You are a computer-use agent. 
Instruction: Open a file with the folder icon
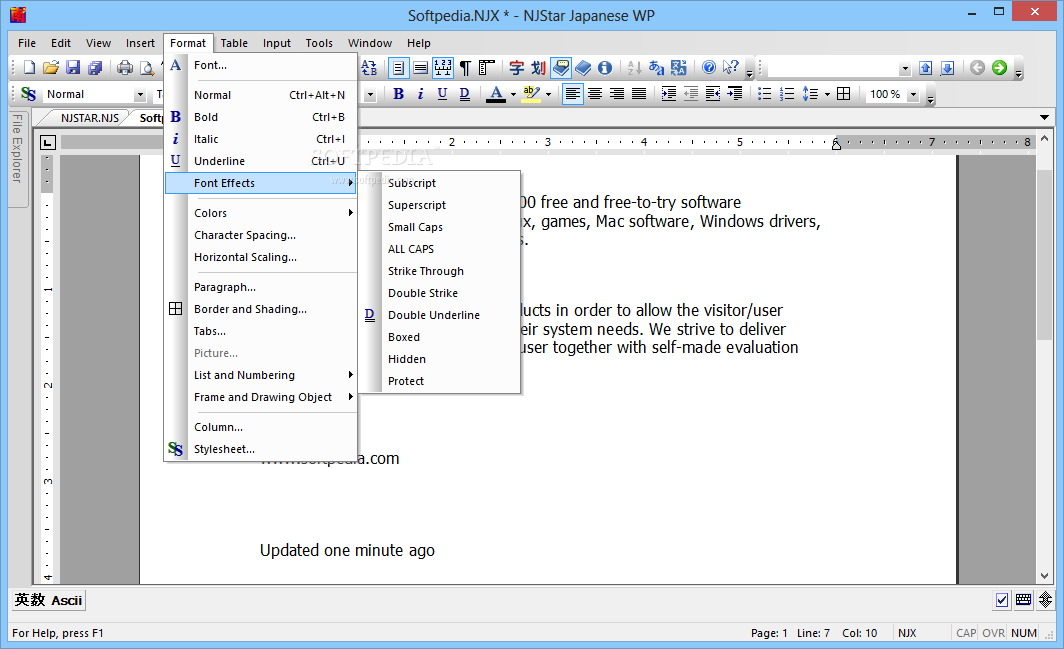click(x=51, y=67)
